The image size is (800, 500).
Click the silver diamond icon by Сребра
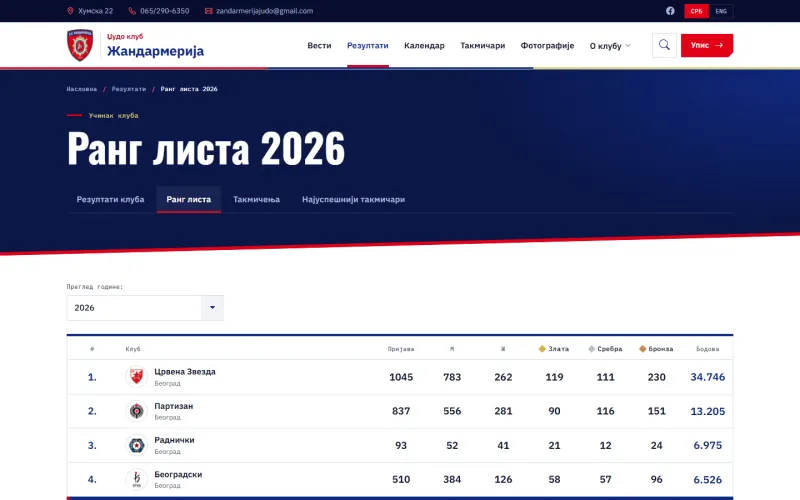point(591,349)
